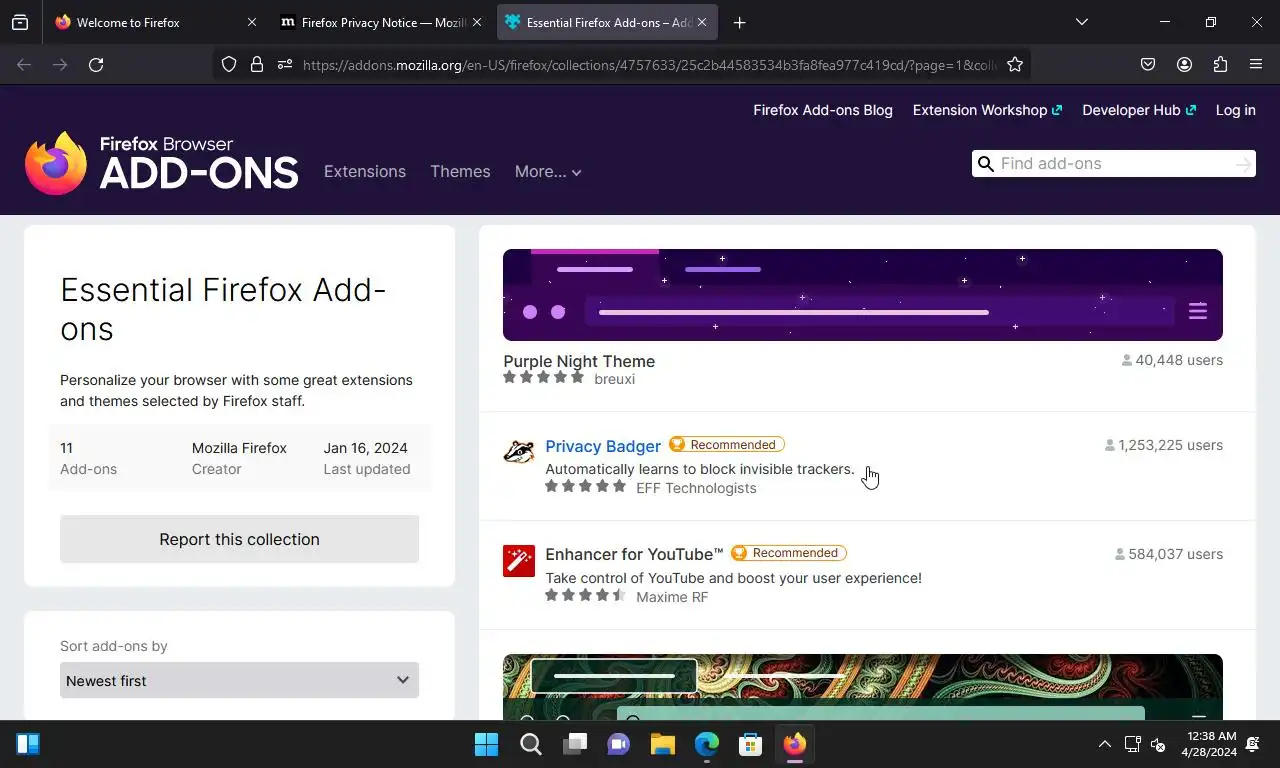Open Developer Hub link

tap(1139, 110)
